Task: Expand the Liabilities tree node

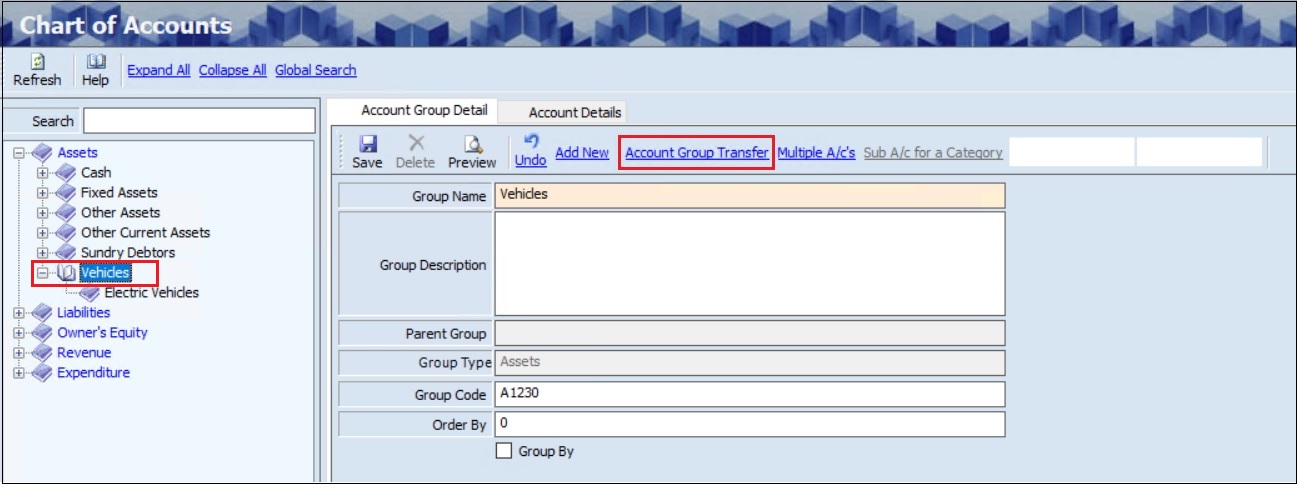Action: coord(19,313)
